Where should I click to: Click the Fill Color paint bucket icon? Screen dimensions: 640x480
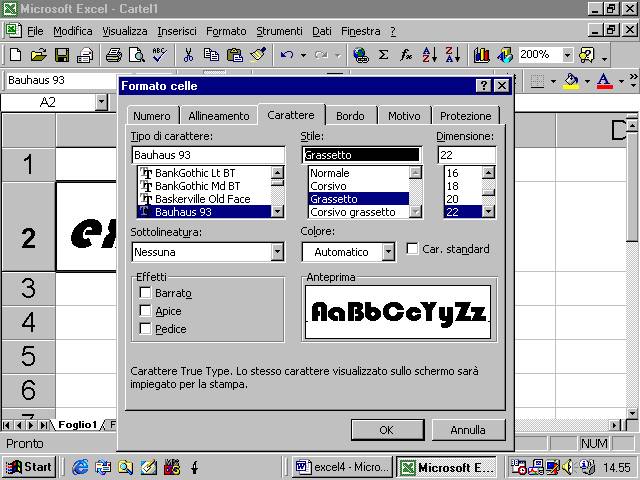tap(571, 81)
